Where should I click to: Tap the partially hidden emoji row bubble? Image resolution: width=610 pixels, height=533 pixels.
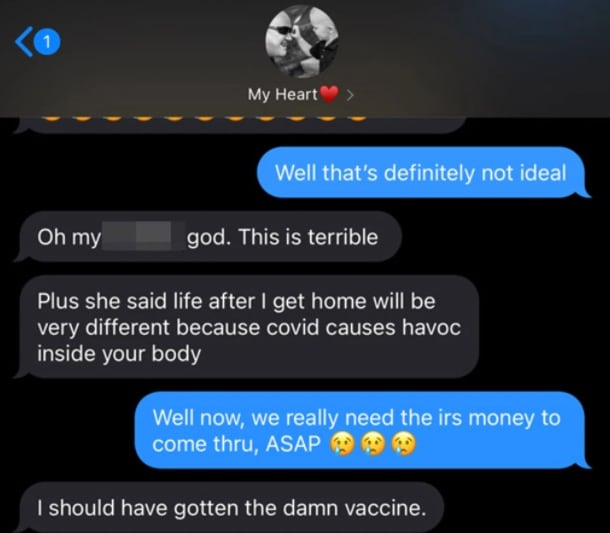240,124
